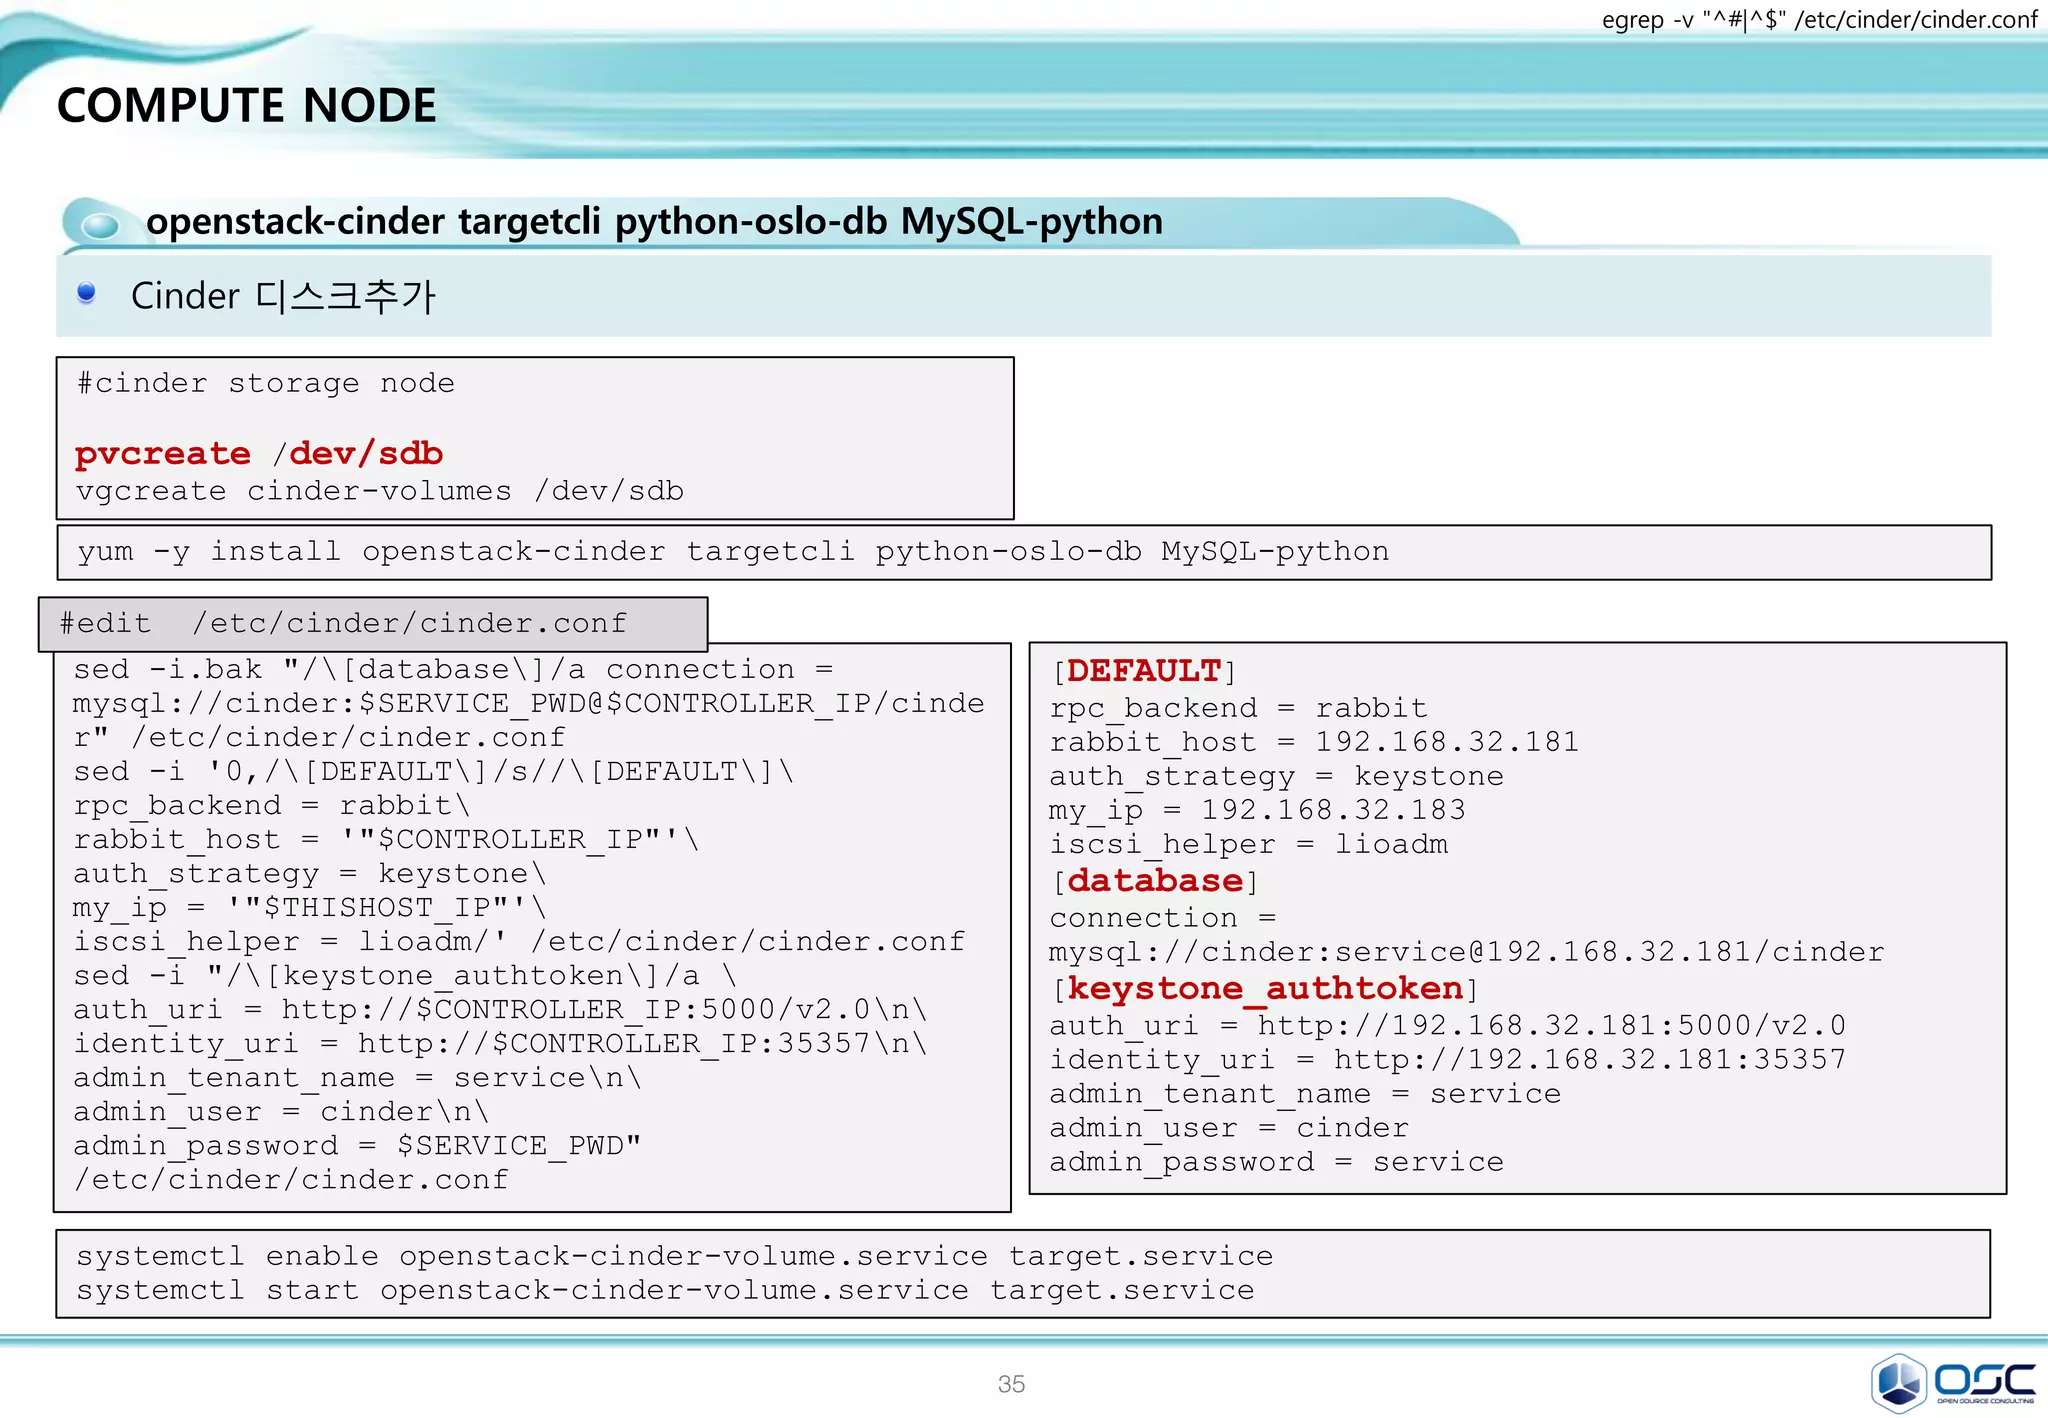The height and width of the screenshot is (1418, 2048).
Task: Click the Cinder 디스크추가 heading text
Action: [x=283, y=296]
